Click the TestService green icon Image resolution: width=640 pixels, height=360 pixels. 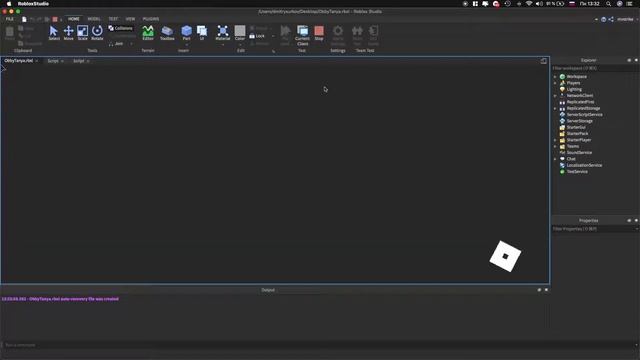coord(562,171)
